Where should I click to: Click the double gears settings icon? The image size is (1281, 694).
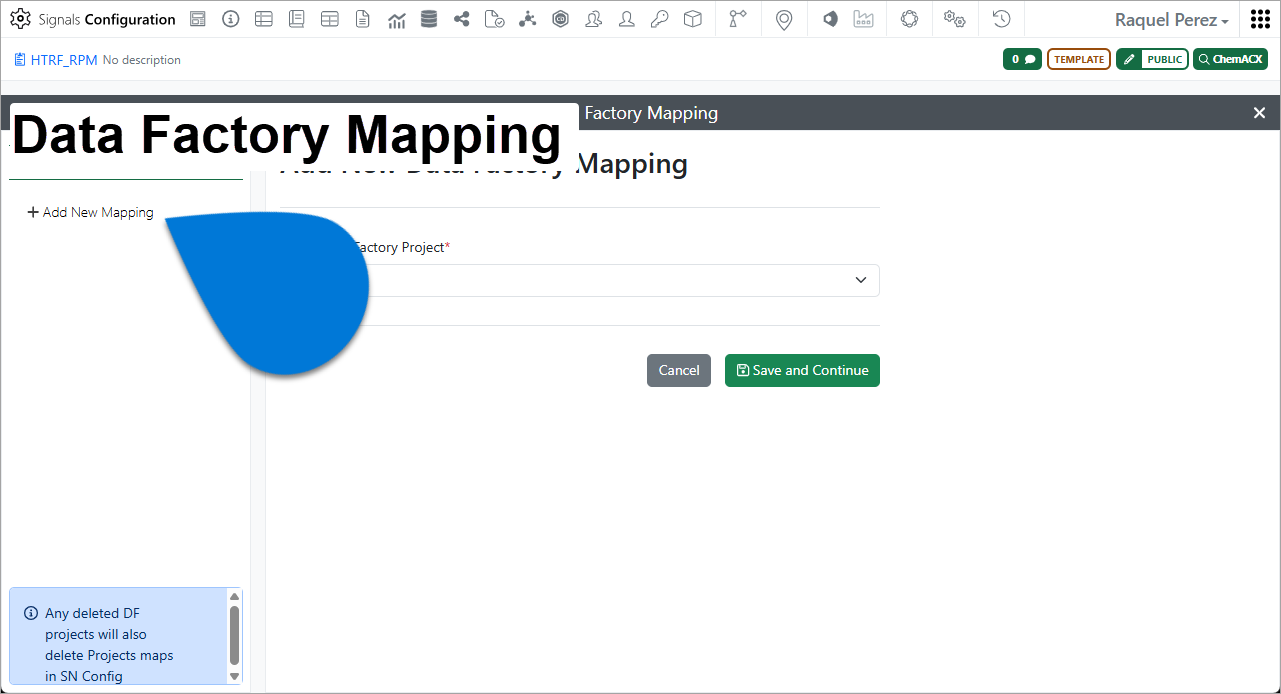pos(955,19)
